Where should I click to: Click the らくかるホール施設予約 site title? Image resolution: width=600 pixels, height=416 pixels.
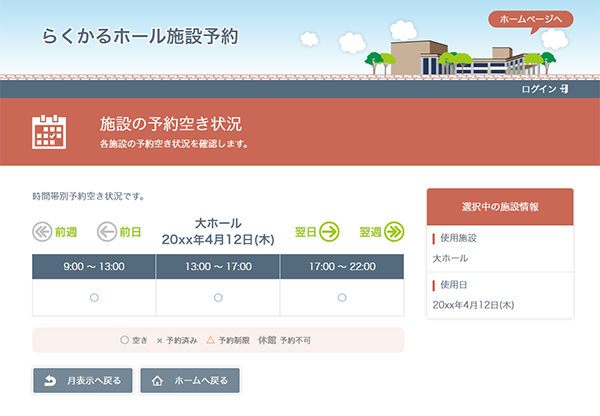pyautogui.click(x=140, y=36)
